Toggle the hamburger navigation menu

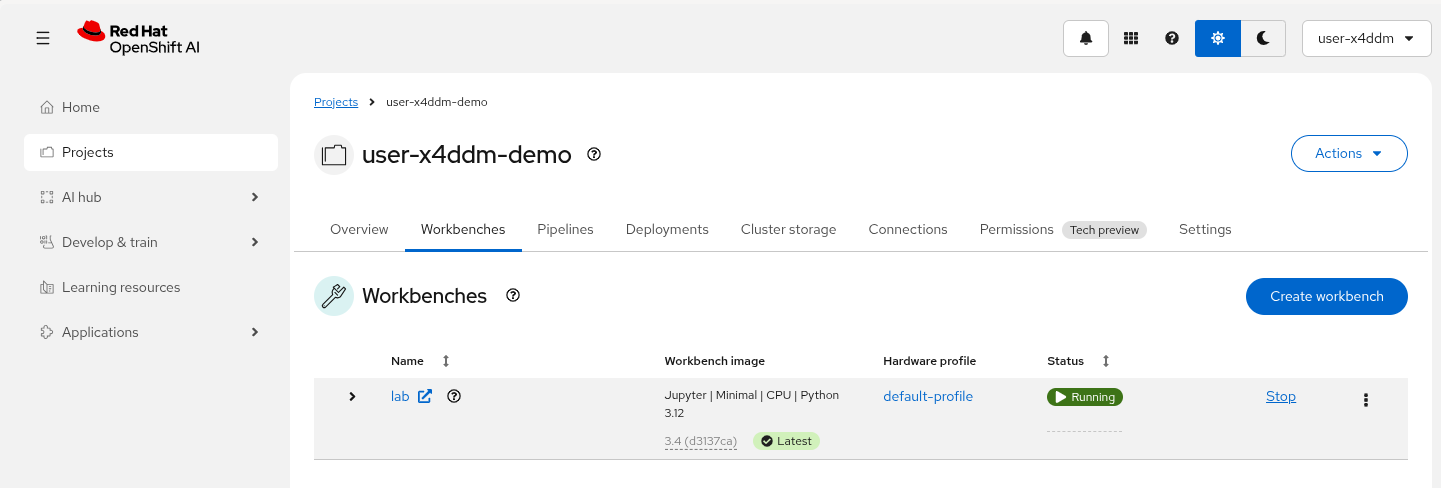pos(43,38)
